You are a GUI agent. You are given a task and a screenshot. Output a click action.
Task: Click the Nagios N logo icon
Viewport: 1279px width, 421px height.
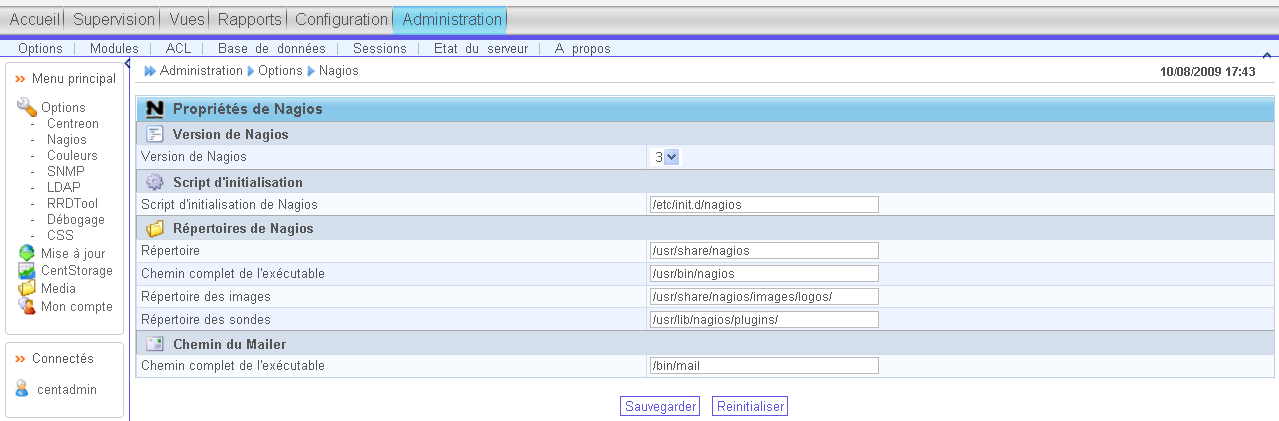(154, 109)
